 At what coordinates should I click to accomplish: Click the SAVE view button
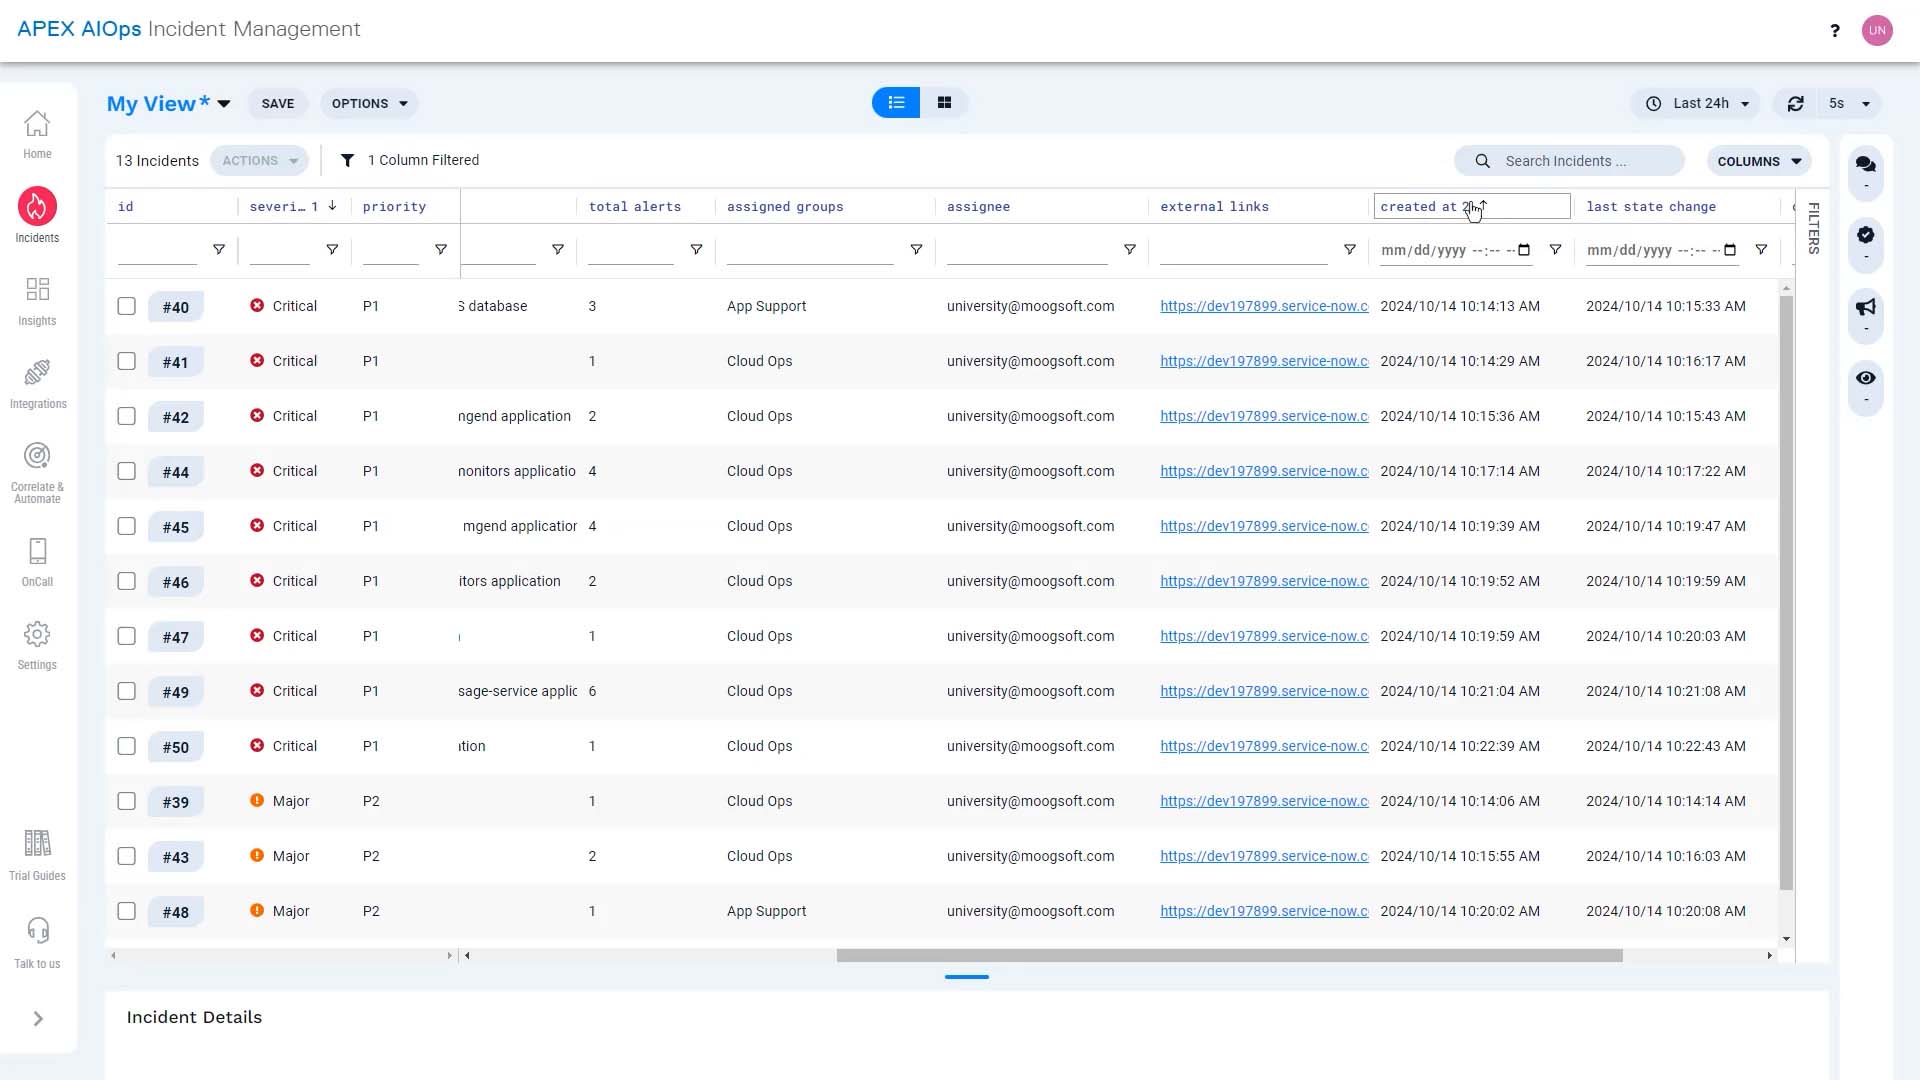coord(278,104)
